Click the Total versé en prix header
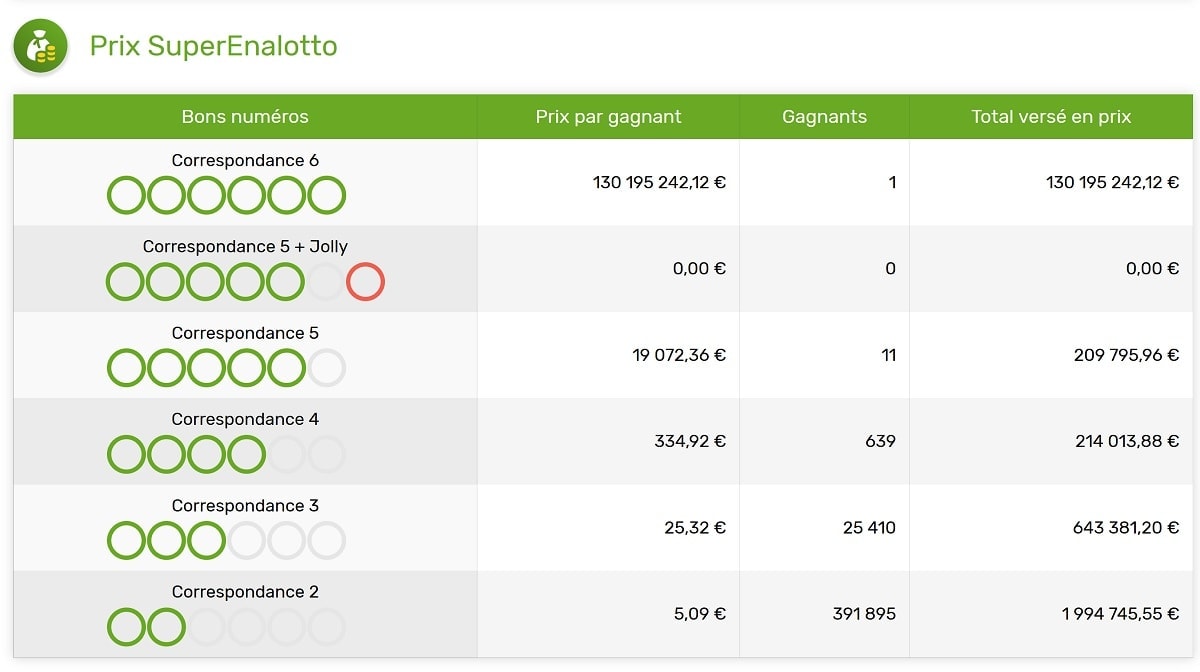This screenshot has width=1200, height=672. (x=1051, y=117)
